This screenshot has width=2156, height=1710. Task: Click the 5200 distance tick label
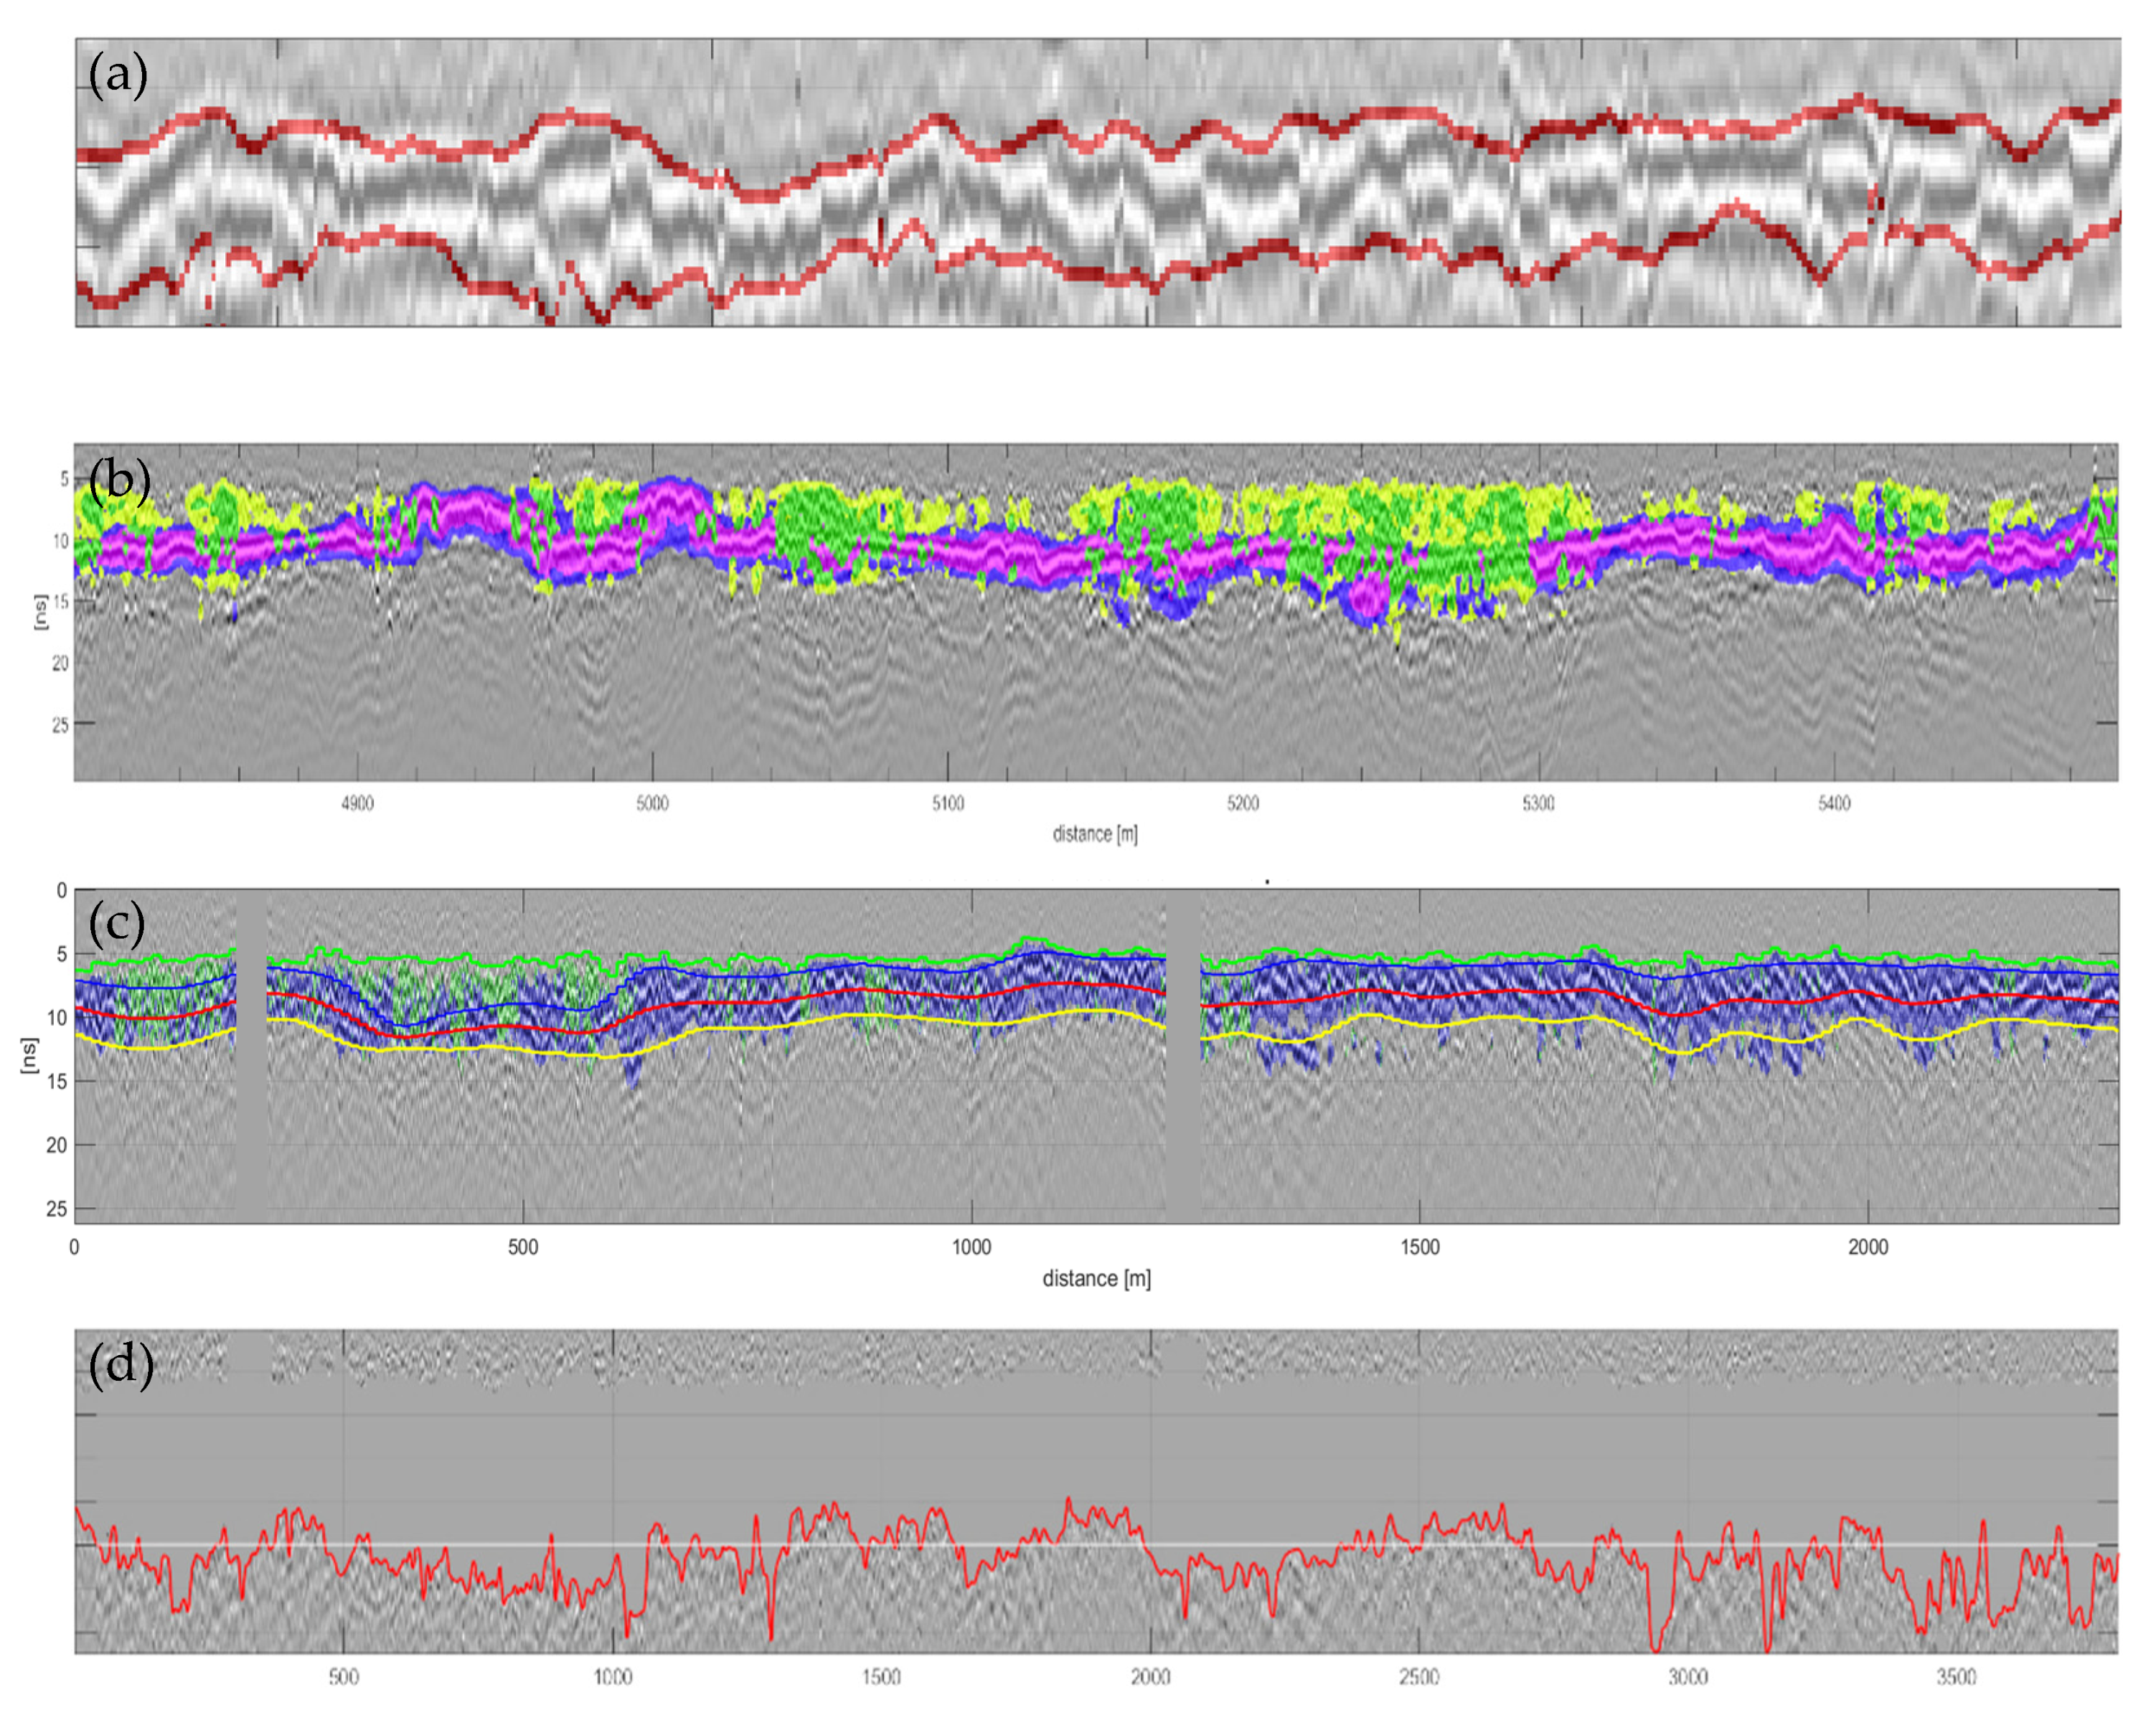click(1243, 803)
